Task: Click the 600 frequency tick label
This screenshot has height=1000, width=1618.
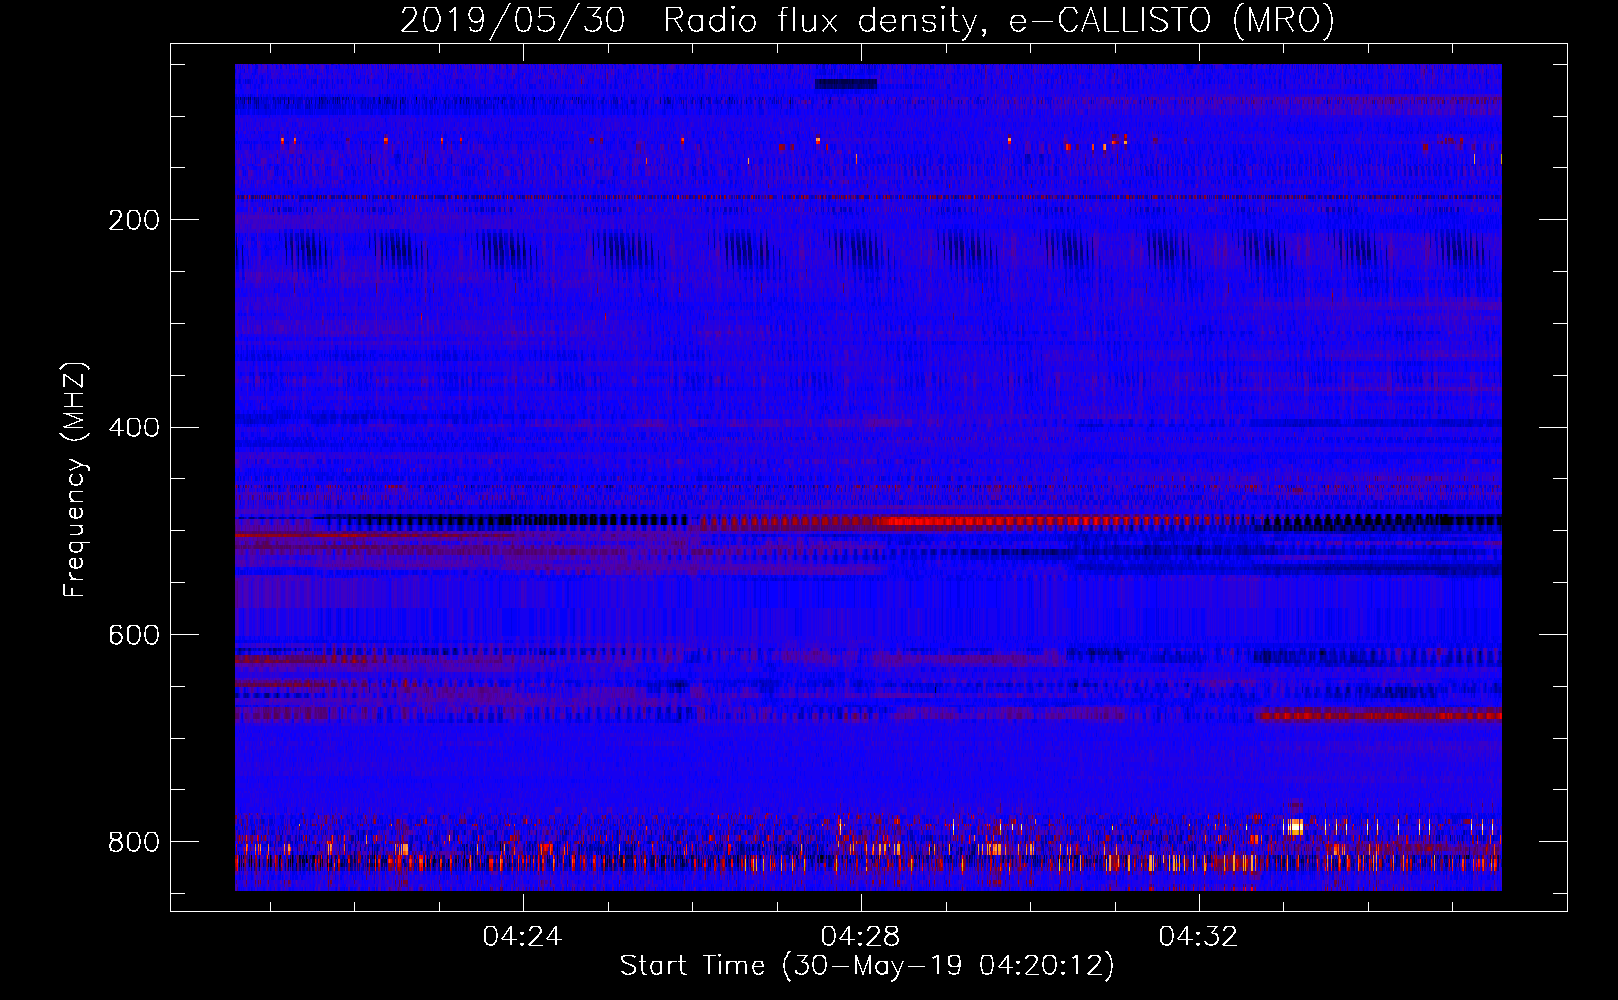Action: pyautogui.click(x=134, y=636)
